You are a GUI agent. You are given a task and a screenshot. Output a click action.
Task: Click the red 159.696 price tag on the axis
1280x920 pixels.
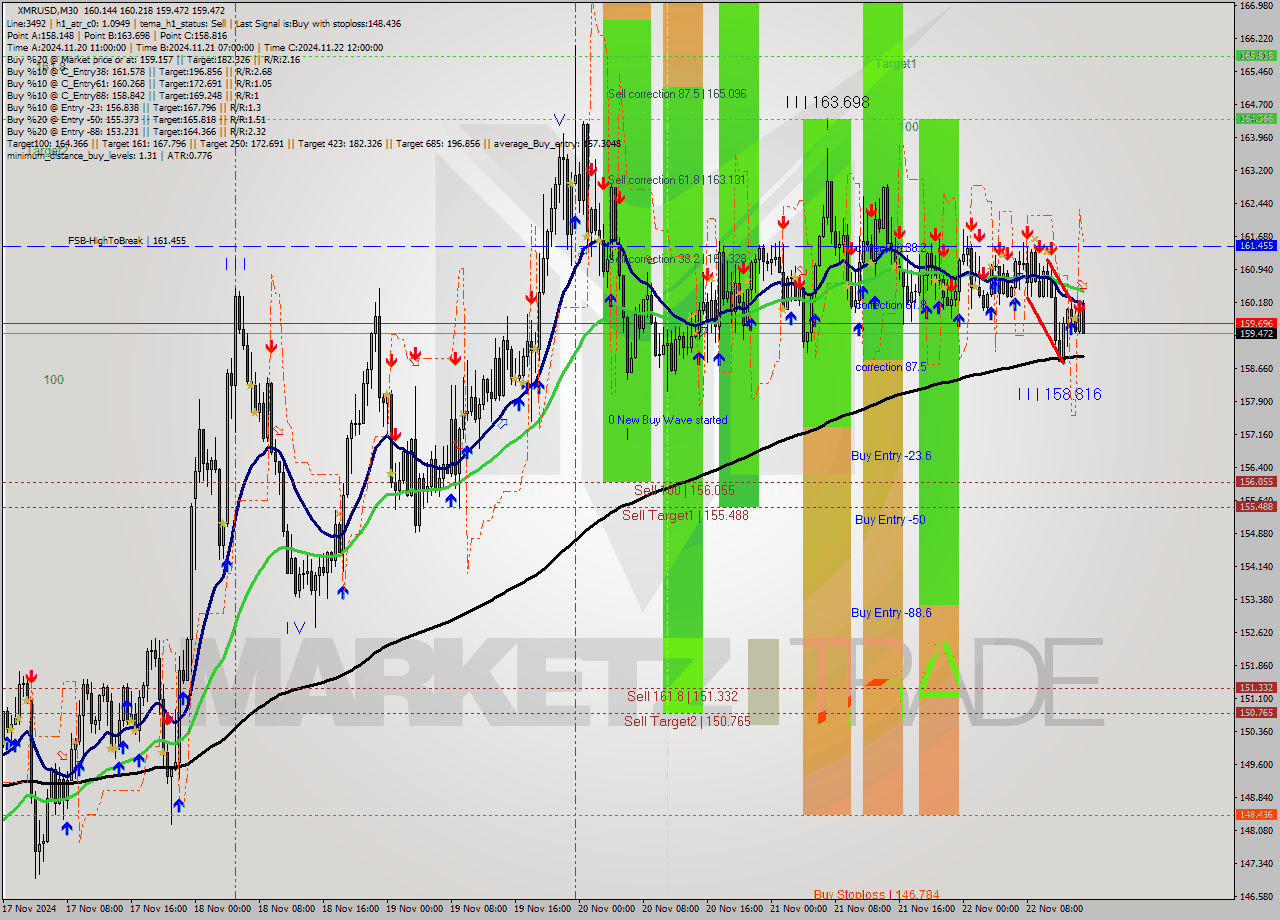(1256, 323)
